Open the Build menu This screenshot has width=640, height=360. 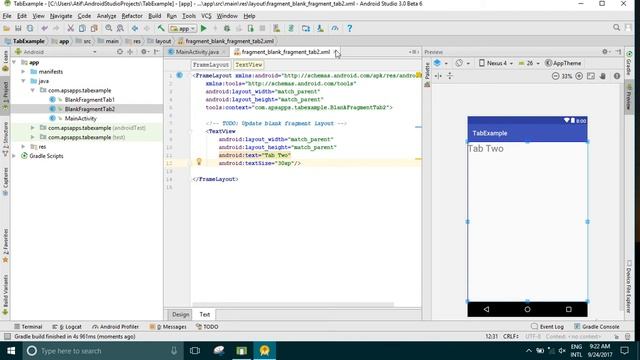(154, 16)
